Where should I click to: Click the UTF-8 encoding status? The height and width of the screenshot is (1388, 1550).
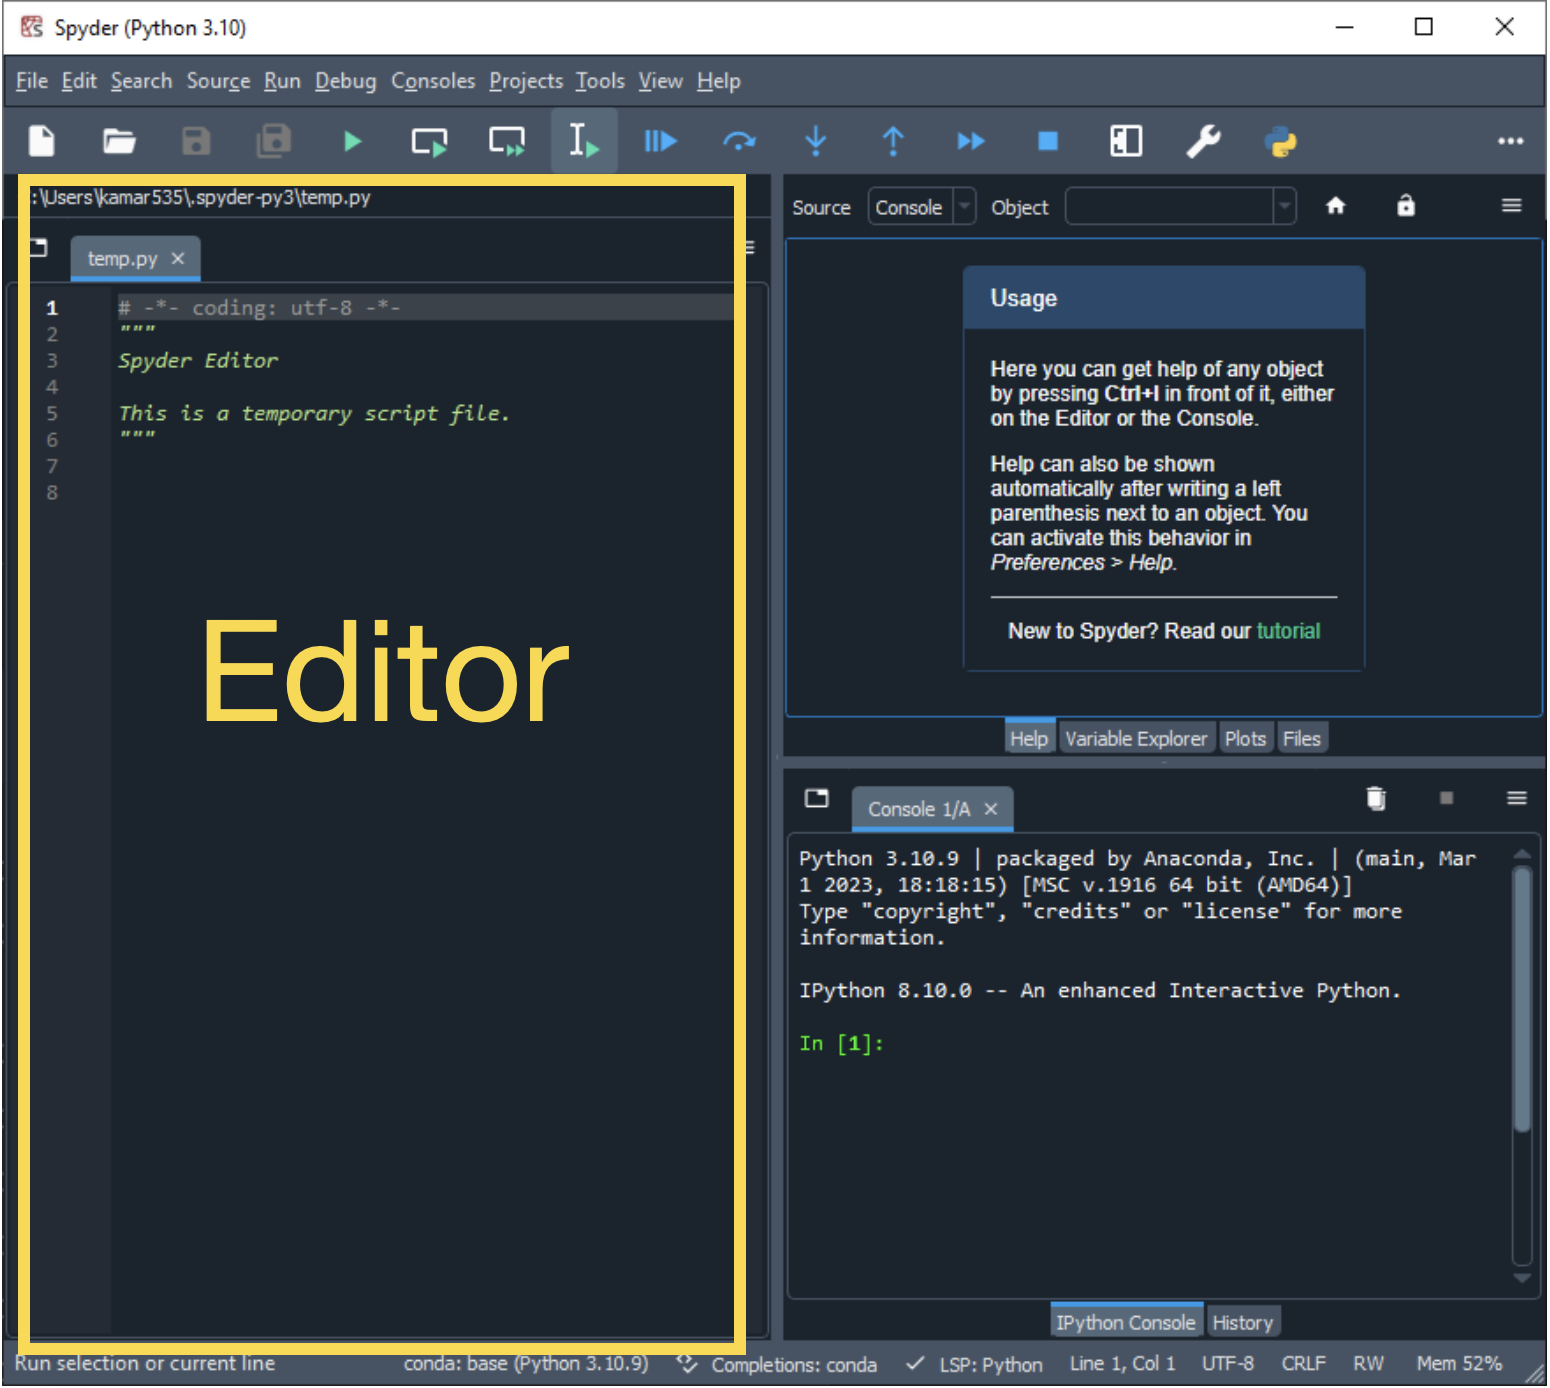[x=1228, y=1364]
